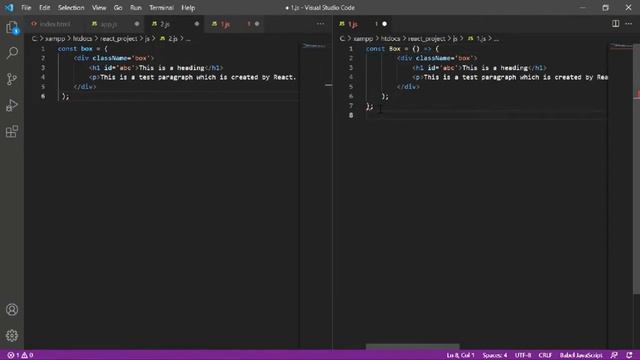Click the left editor minimap
The height and width of the screenshot is (360, 640).
pos(313,46)
